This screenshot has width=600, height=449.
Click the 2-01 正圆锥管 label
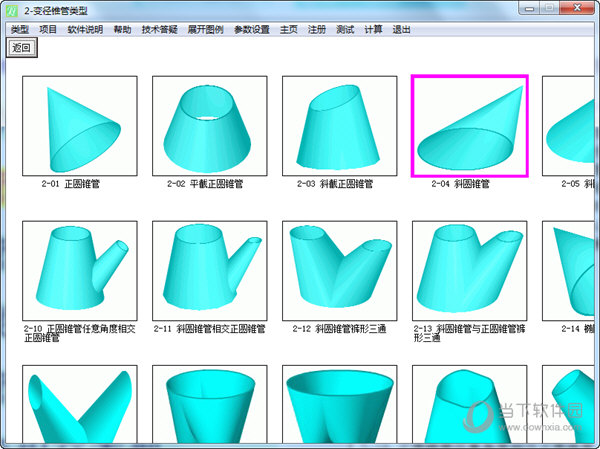[71, 184]
